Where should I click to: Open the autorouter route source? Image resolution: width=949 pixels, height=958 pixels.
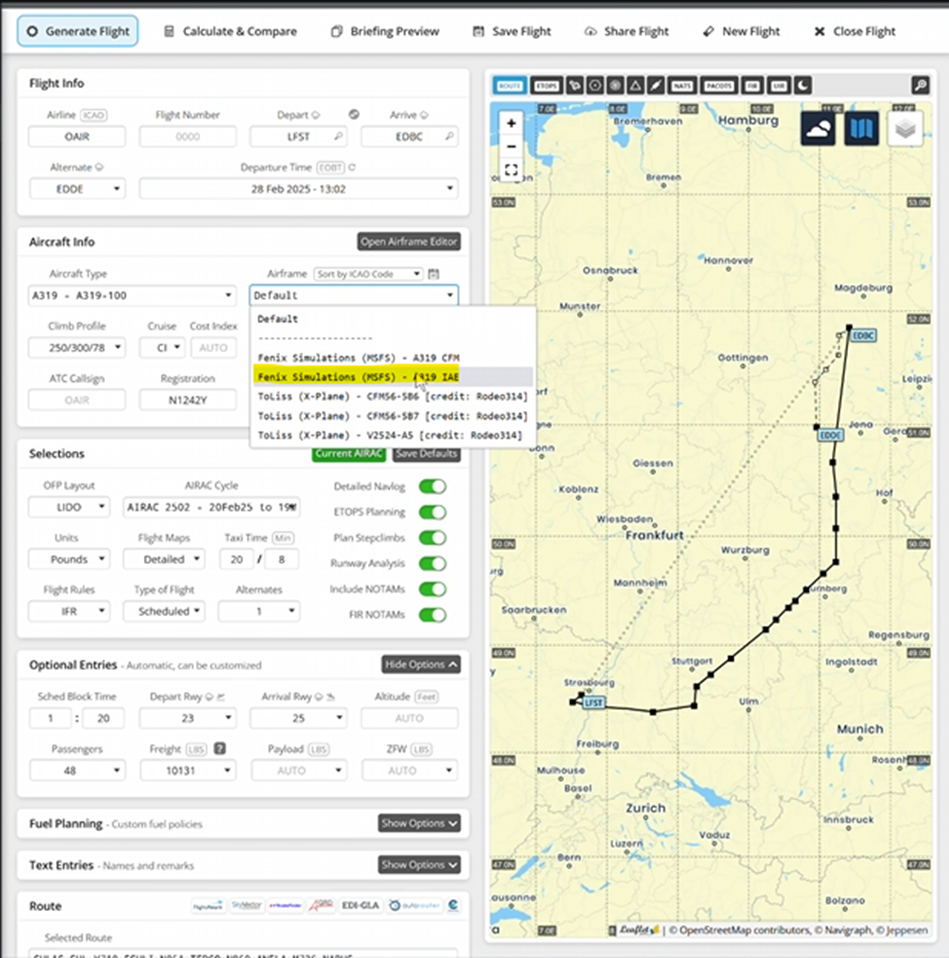click(x=414, y=905)
